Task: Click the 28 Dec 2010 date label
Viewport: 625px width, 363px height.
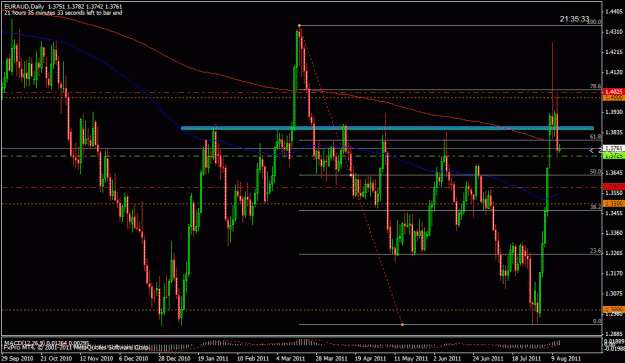Action: point(175,359)
